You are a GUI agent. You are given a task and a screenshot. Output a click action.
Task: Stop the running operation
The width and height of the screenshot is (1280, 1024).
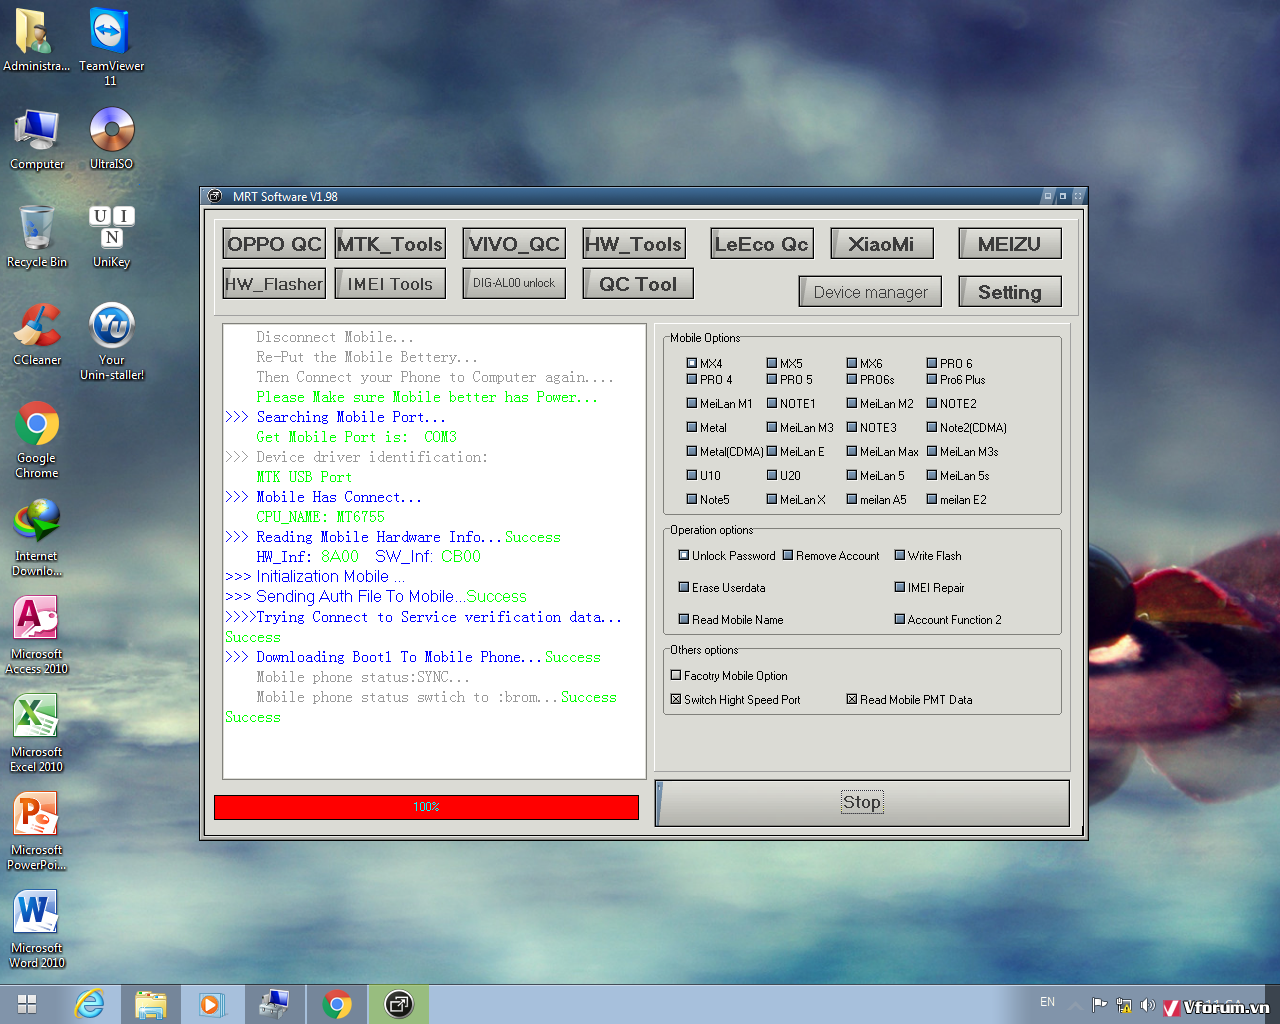(x=862, y=802)
